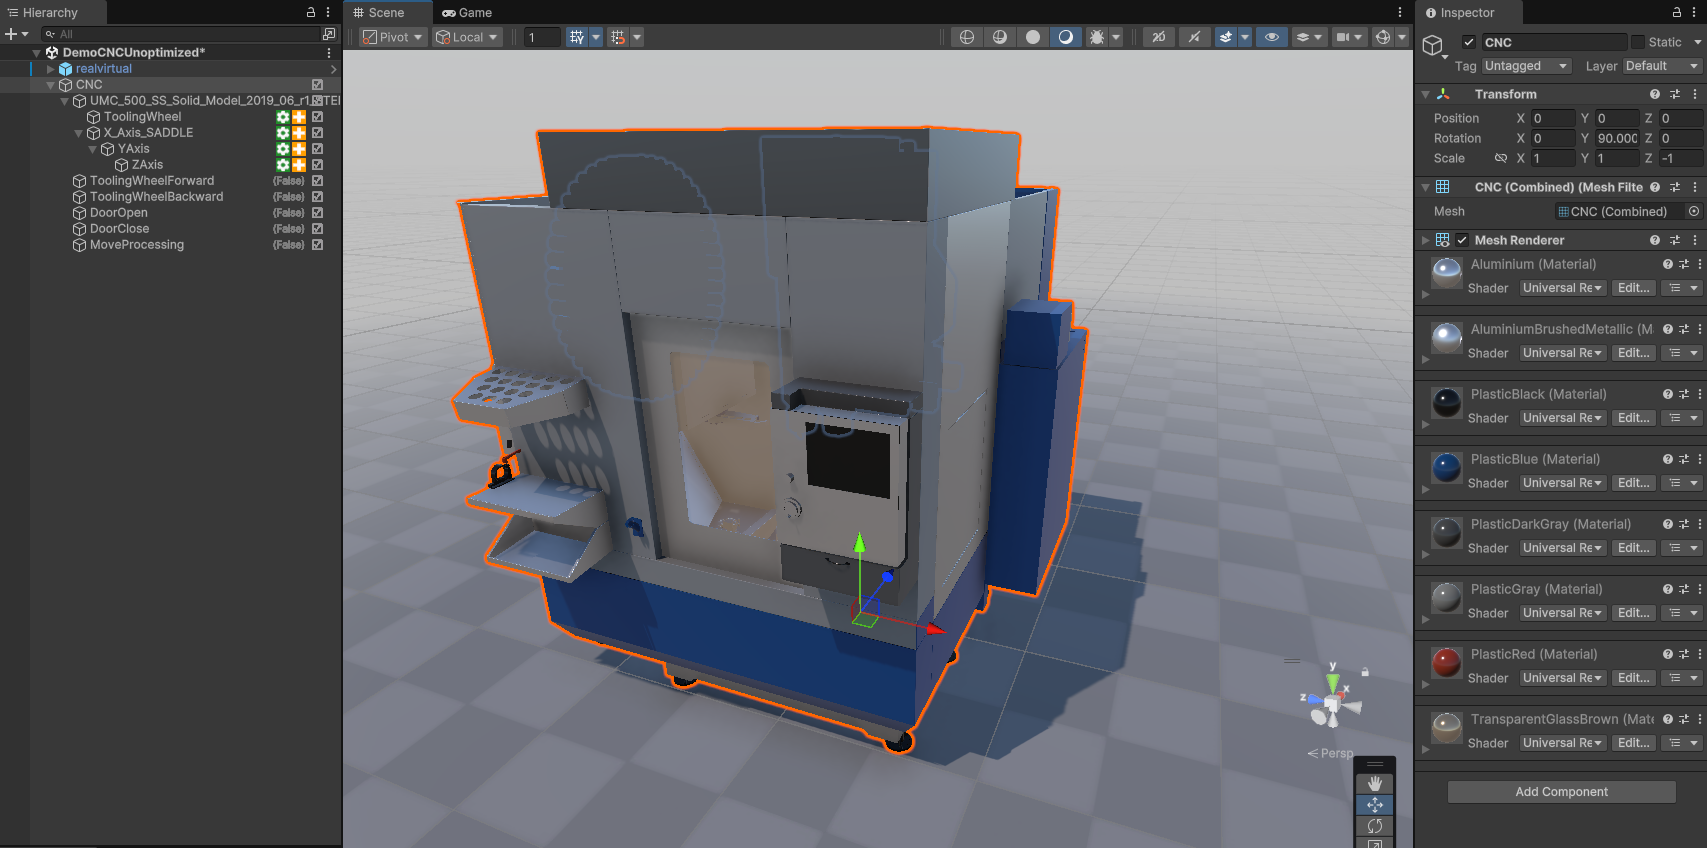The image size is (1707, 848).
Task: Select the Inspector tab
Action: point(1465,13)
